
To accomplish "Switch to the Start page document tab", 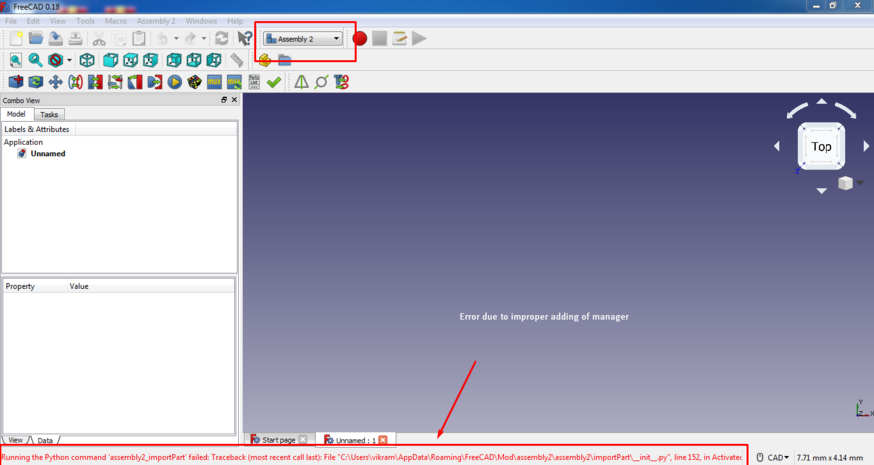I will (x=279, y=440).
